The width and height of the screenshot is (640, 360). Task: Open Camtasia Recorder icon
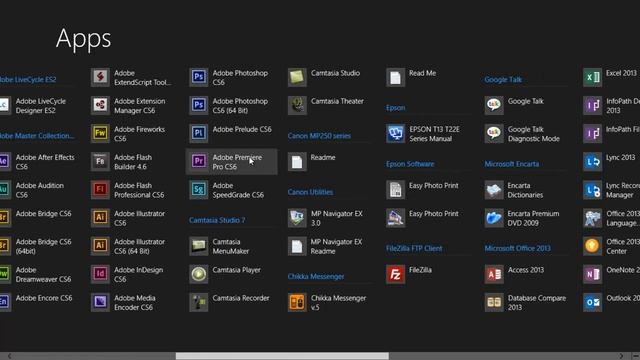pyautogui.click(x=199, y=302)
